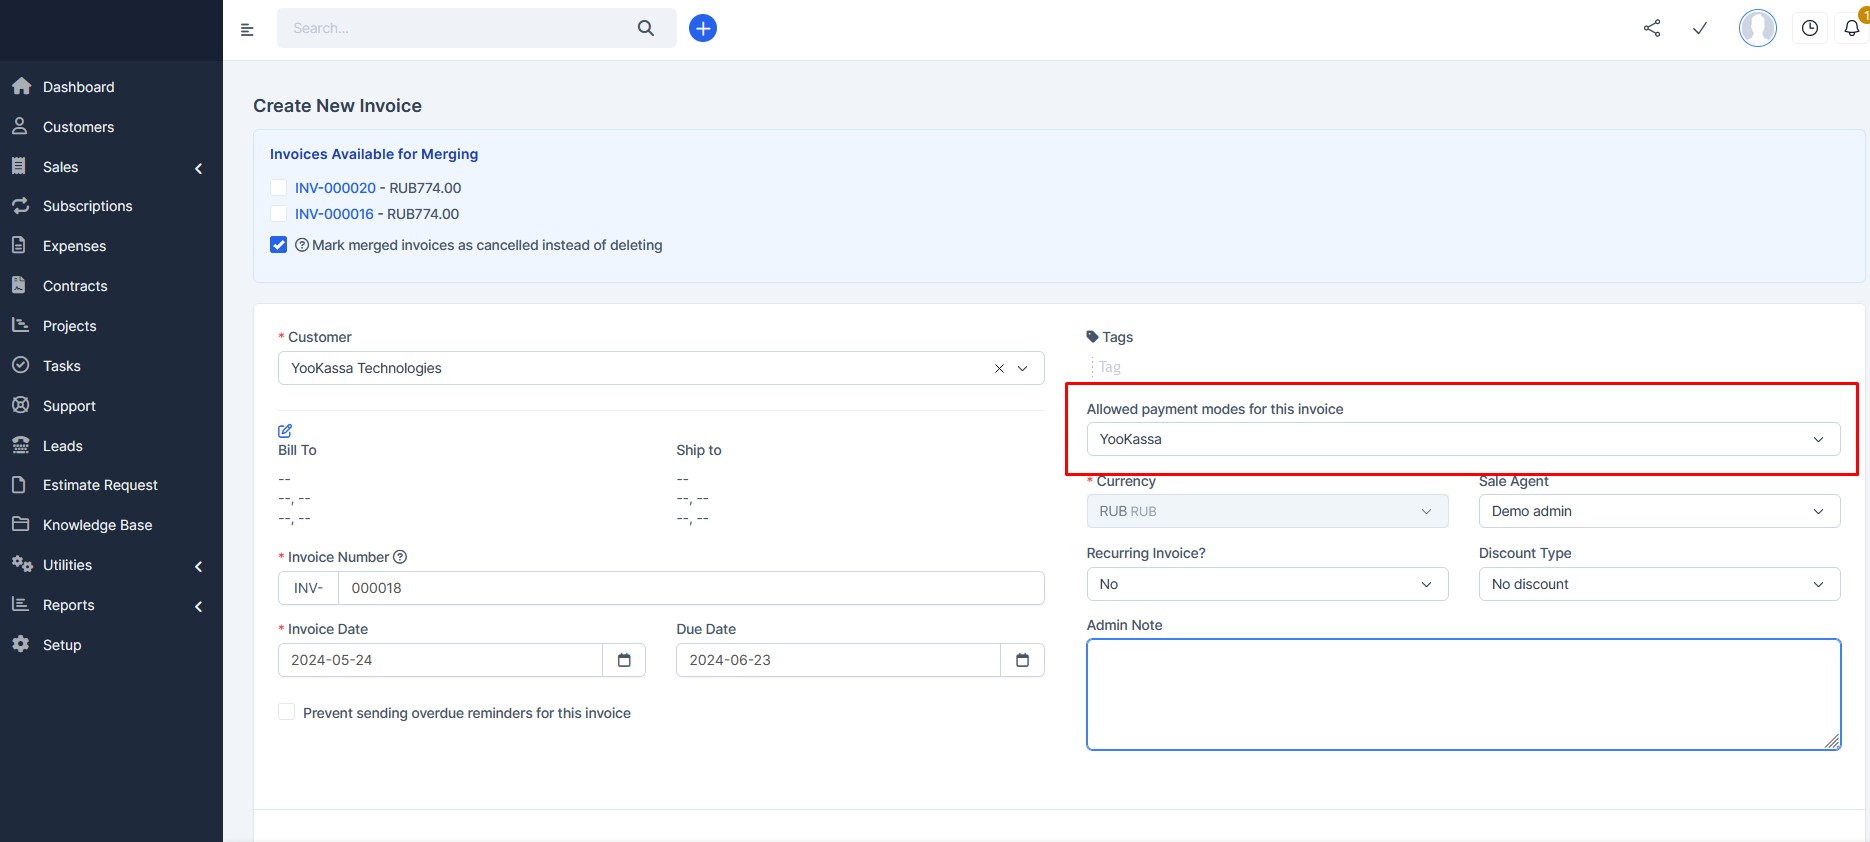
Task: Click the search magnifier icon
Action: pos(646,28)
